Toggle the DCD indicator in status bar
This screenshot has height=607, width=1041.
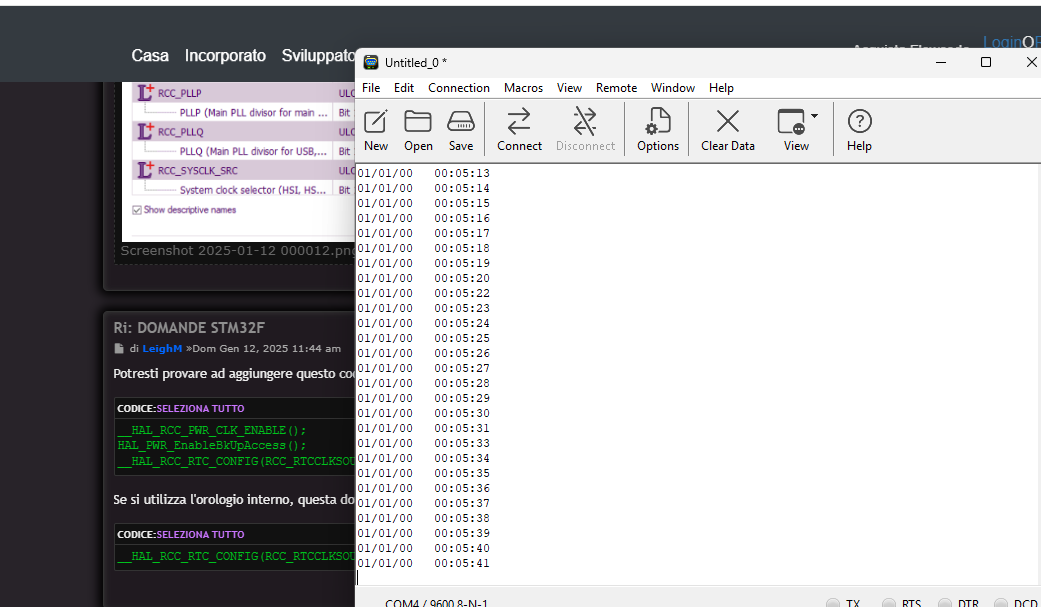pyautogui.click(x=1001, y=603)
